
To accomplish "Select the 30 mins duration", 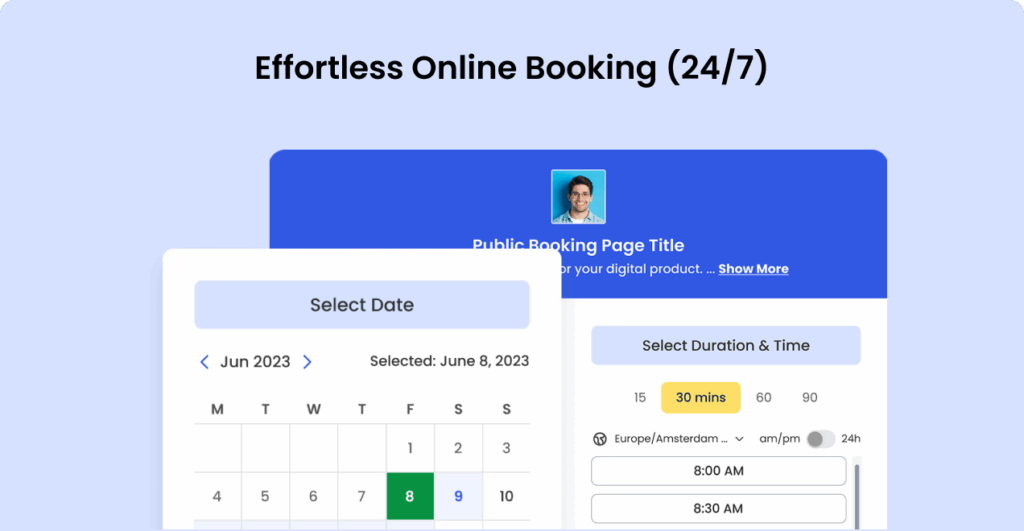I will point(701,397).
